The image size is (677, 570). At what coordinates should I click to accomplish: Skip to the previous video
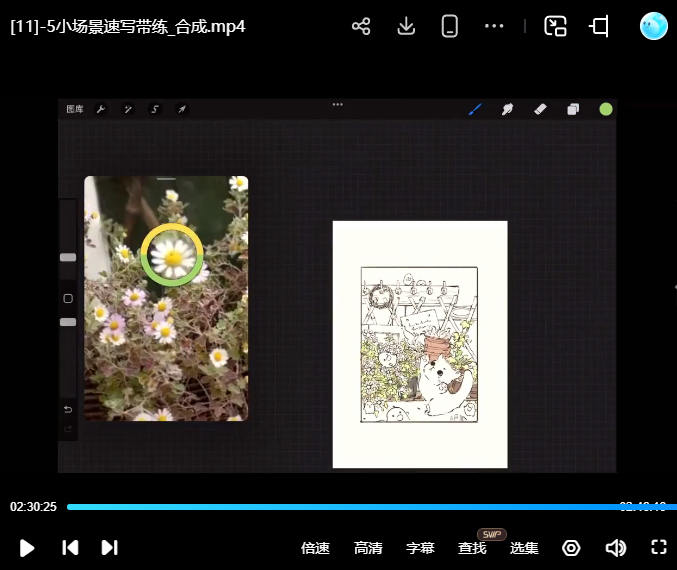tap(70, 547)
